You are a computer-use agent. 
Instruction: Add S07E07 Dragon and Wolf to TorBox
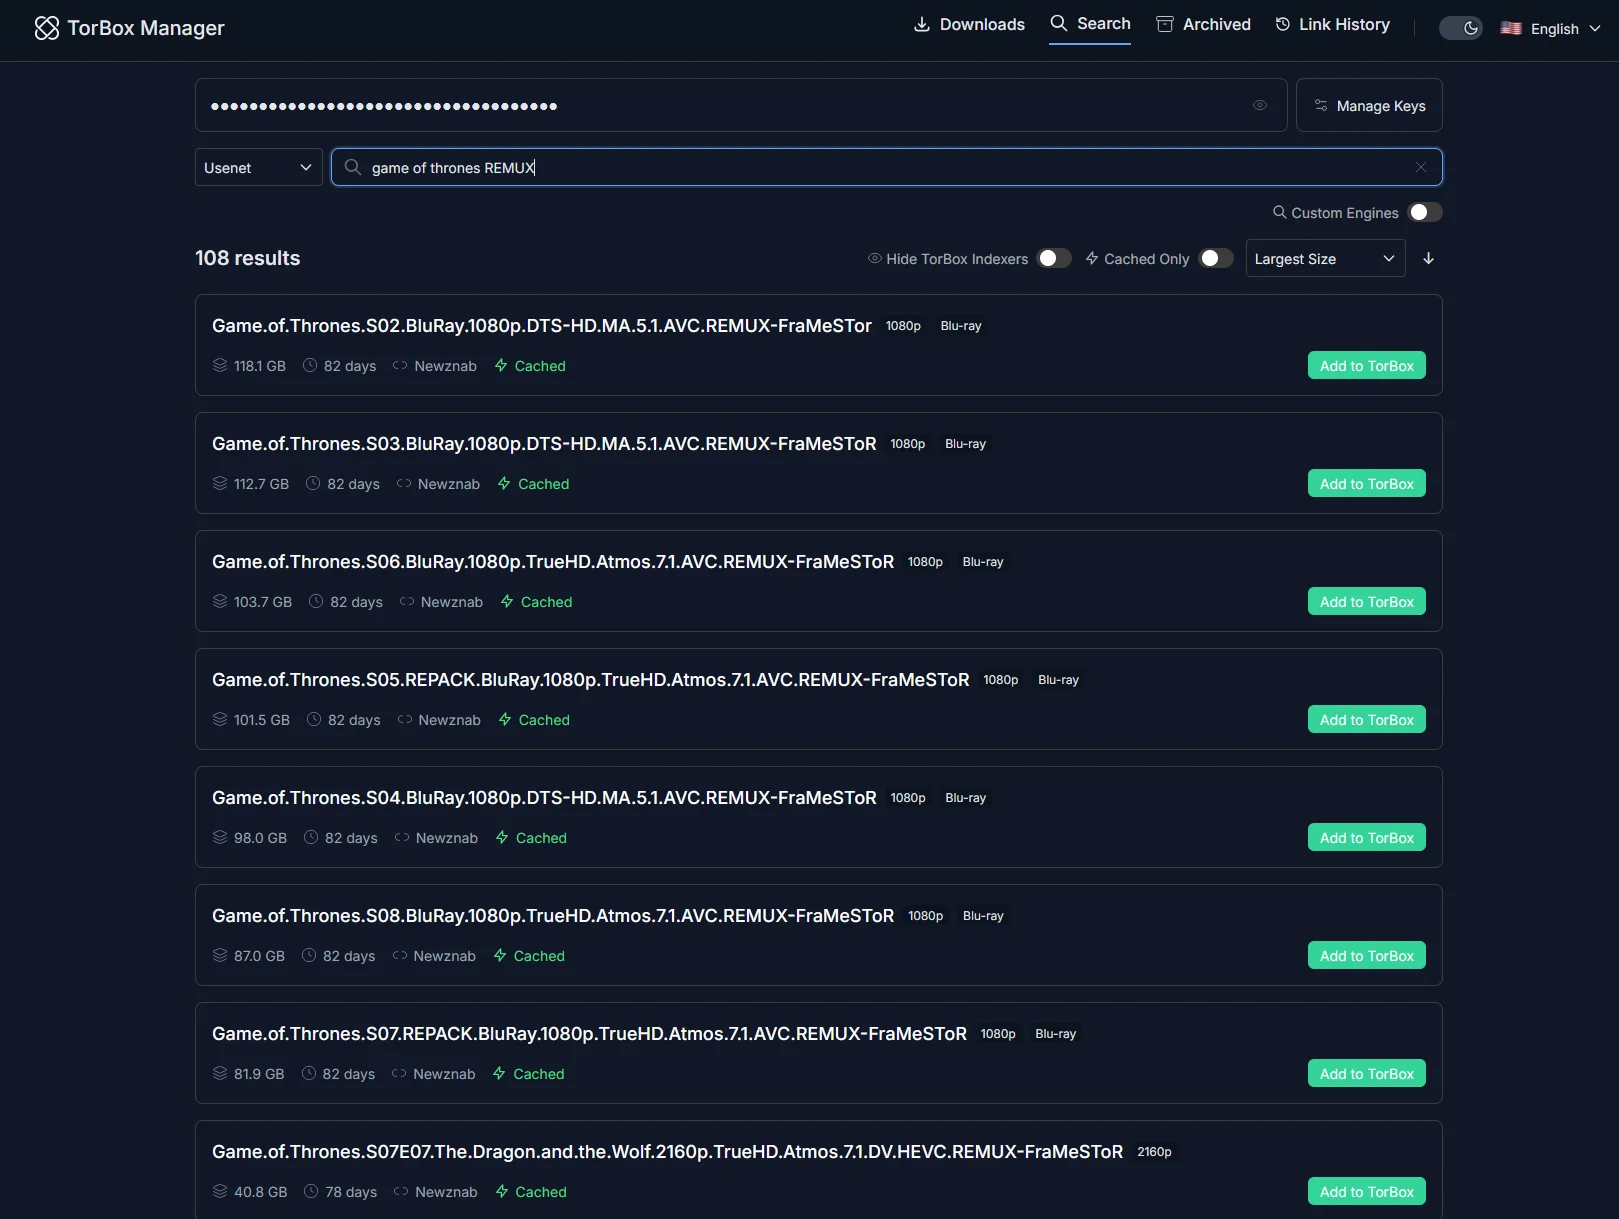pyautogui.click(x=1367, y=1191)
